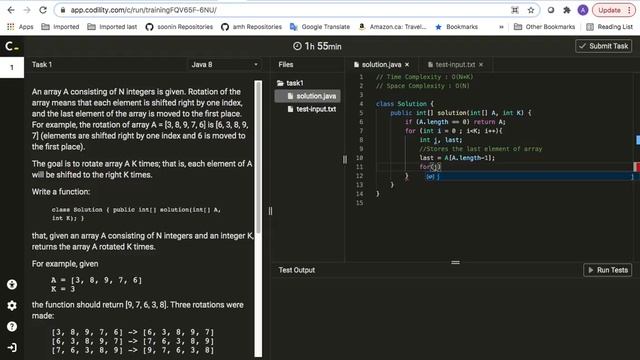Click the Test Output panel header
640x360 pixels.
(297, 270)
